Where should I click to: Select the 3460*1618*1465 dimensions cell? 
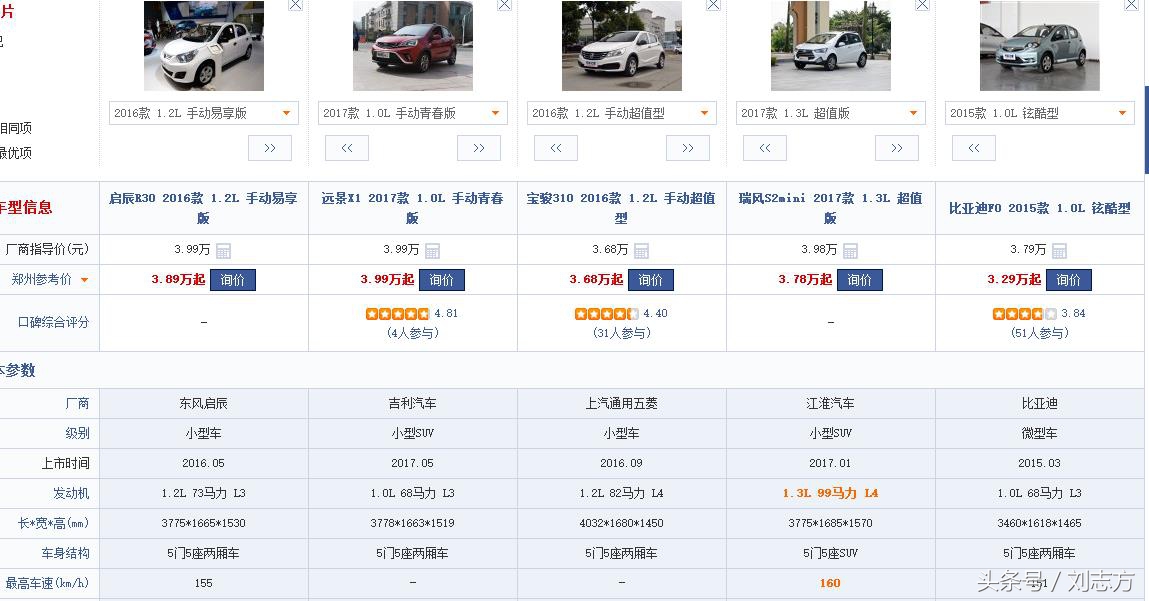coord(1040,523)
